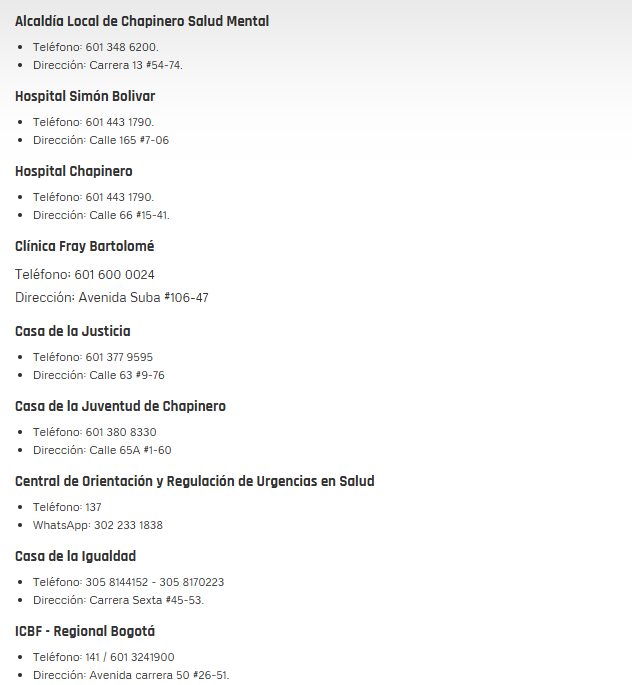Click the phone number 601 377 9595
Viewport: 632px width, 685px height.
119,357
